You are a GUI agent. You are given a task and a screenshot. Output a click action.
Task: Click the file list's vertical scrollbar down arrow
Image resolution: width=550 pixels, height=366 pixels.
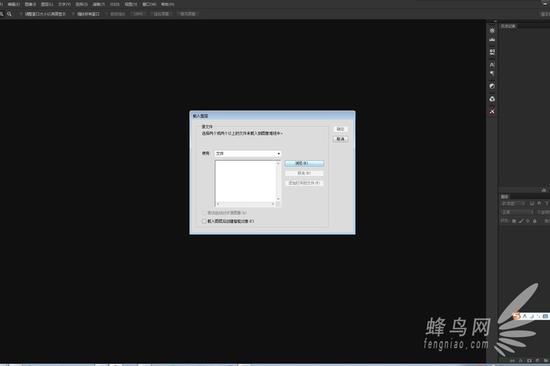(278, 199)
